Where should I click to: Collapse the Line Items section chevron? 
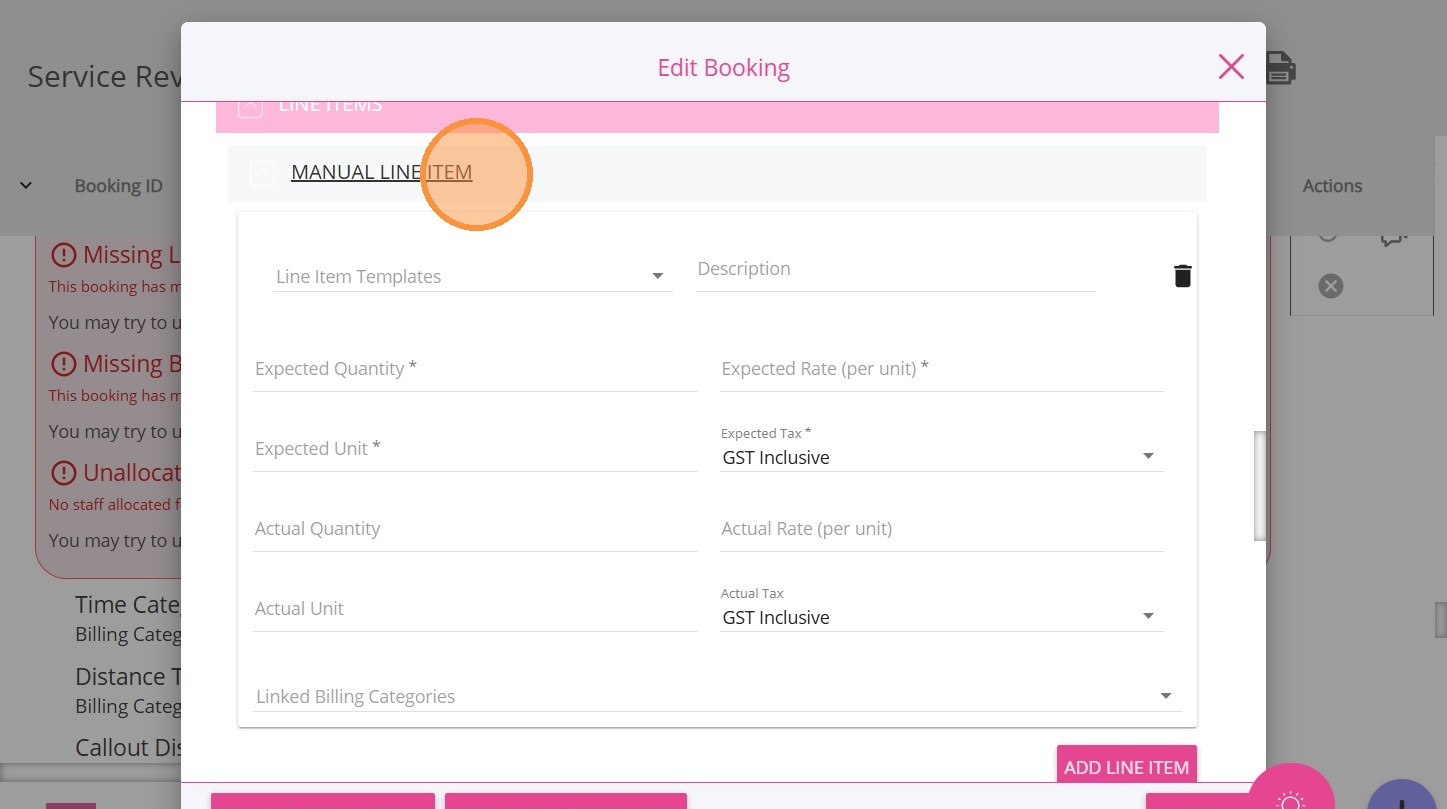coord(250,107)
